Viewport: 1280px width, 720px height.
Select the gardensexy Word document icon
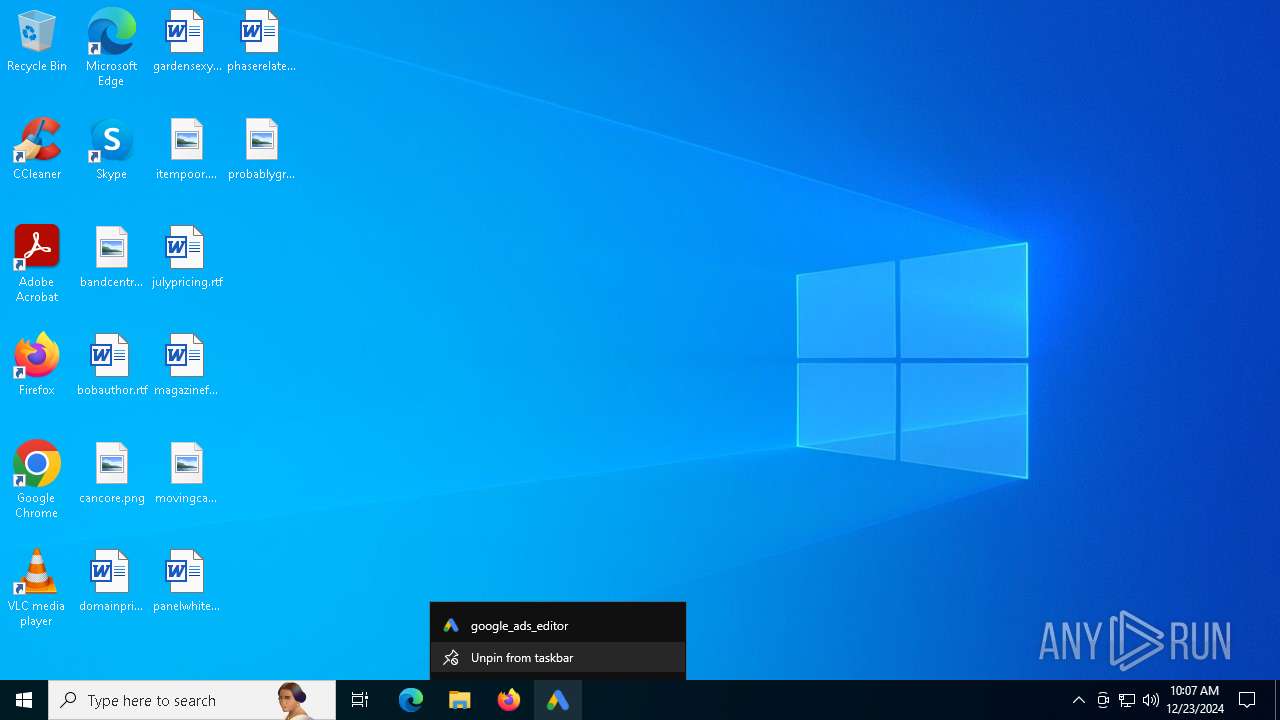click(x=186, y=42)
